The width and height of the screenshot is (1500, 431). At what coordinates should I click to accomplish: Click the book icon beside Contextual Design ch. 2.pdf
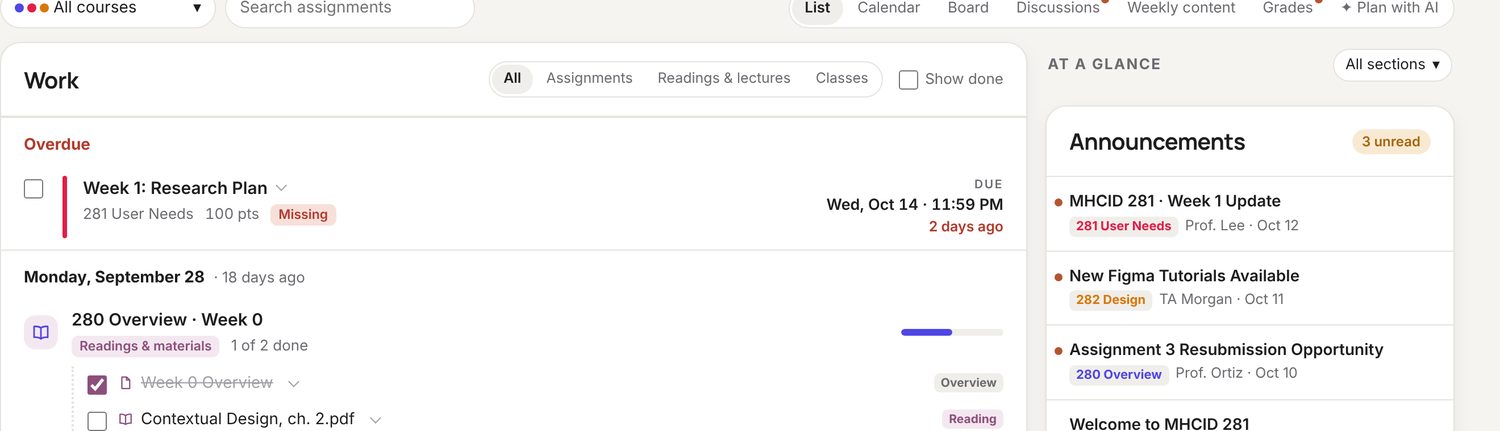pos(126,420)
